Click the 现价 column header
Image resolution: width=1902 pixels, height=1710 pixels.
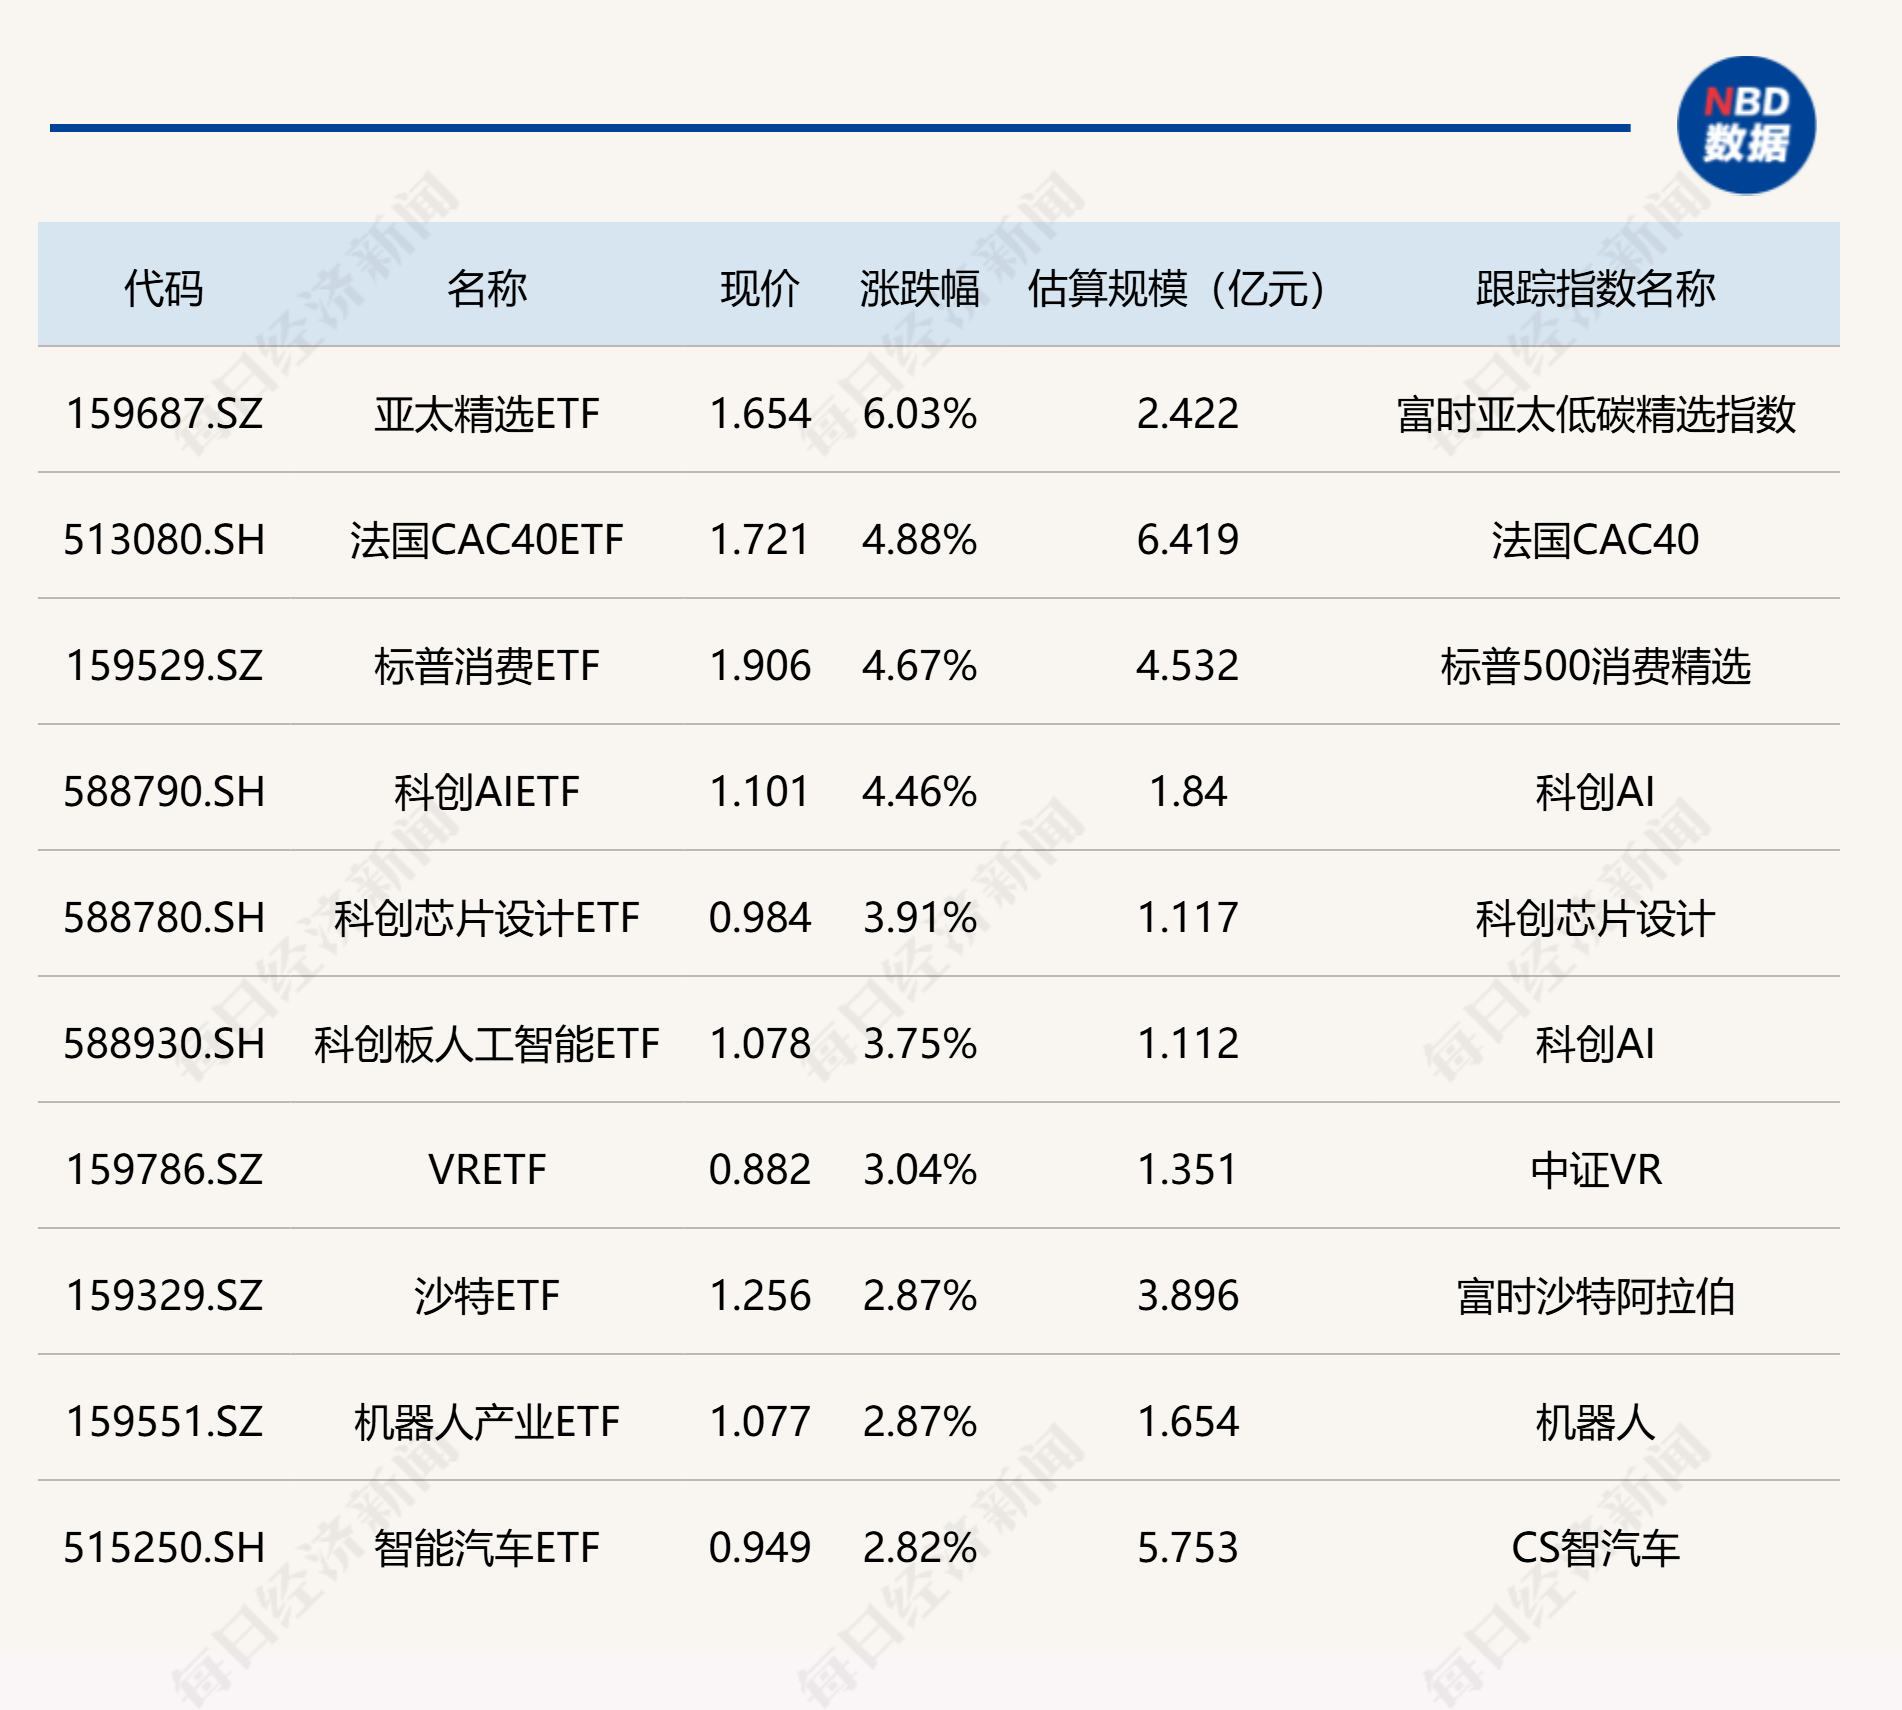click(x=758, y=286)
